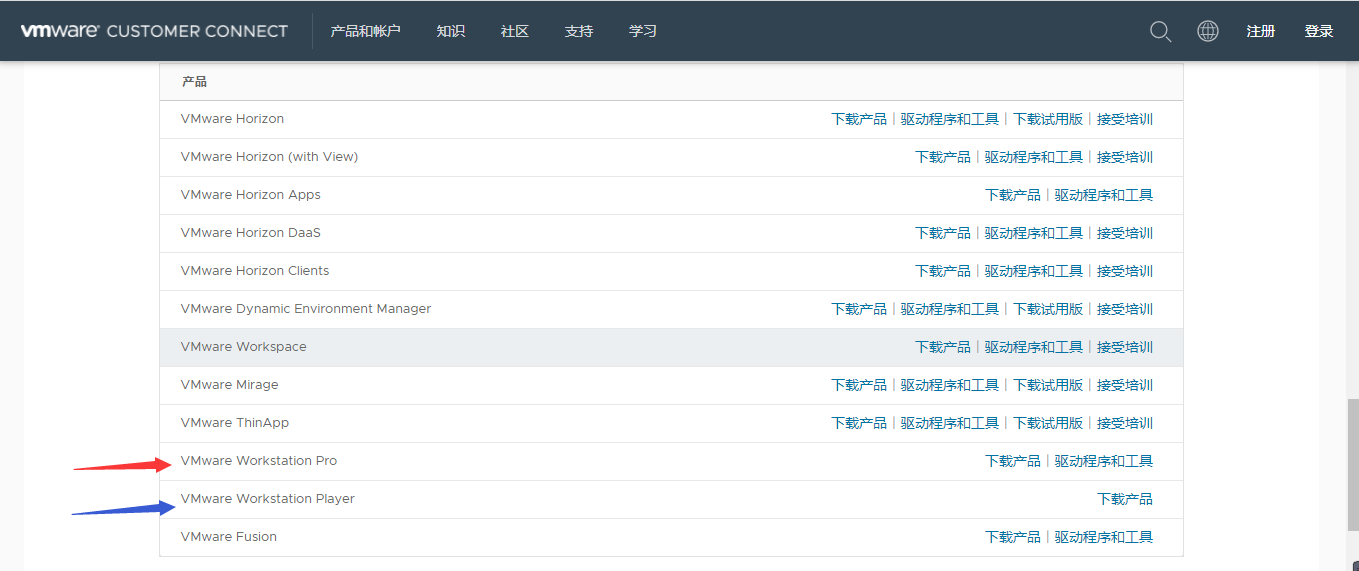Click 驱动程序和工具 for VMware Horizon DaaS
This screenshot has width=1359, height=571.
tap(1034, 233)
